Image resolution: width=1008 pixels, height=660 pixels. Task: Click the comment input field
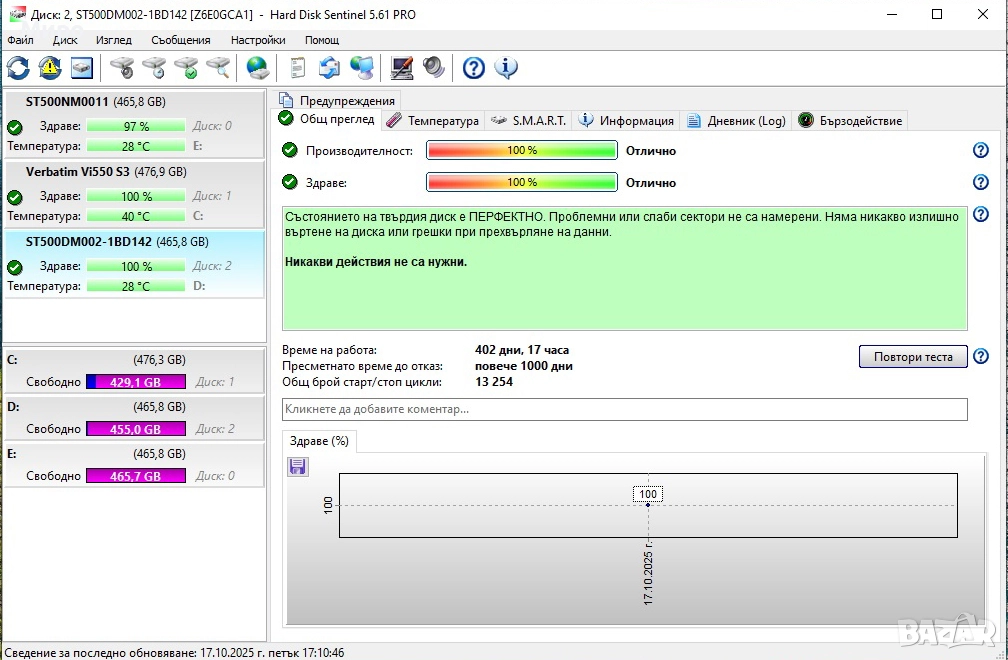click(624, 409)
